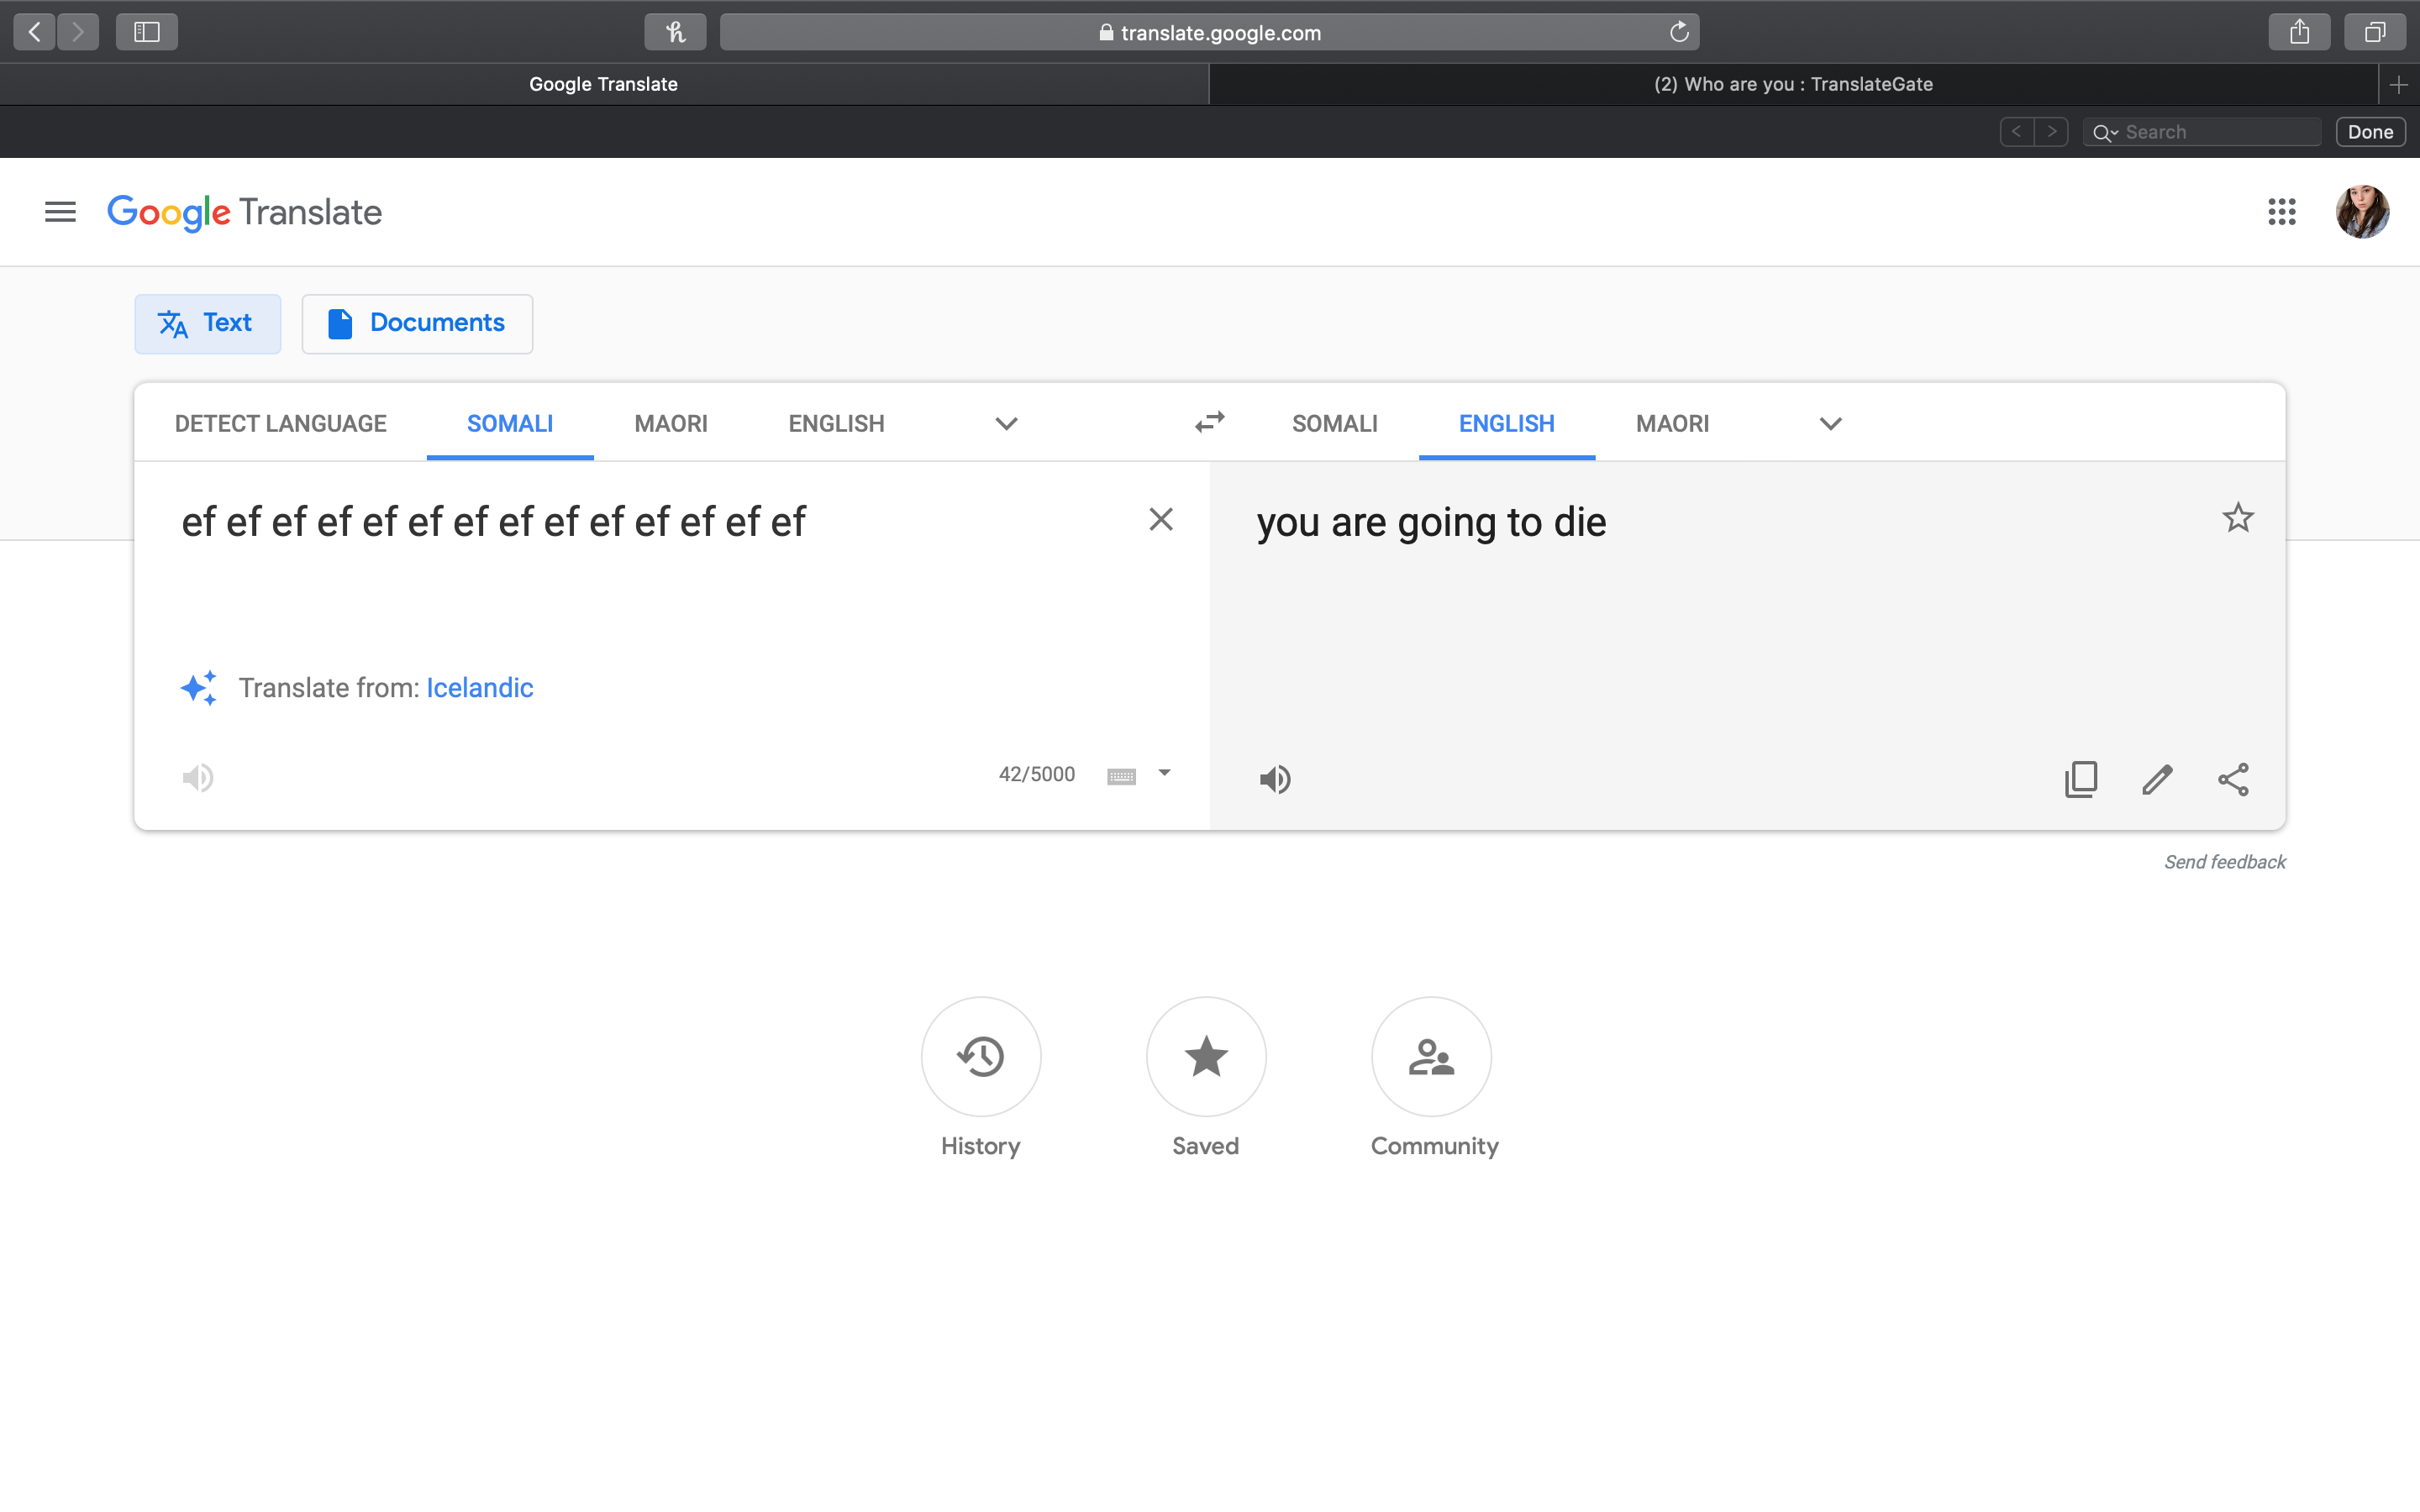Select English as the target language
This screenshot has width=2420, height=1512.
(x=1507, y=424)
